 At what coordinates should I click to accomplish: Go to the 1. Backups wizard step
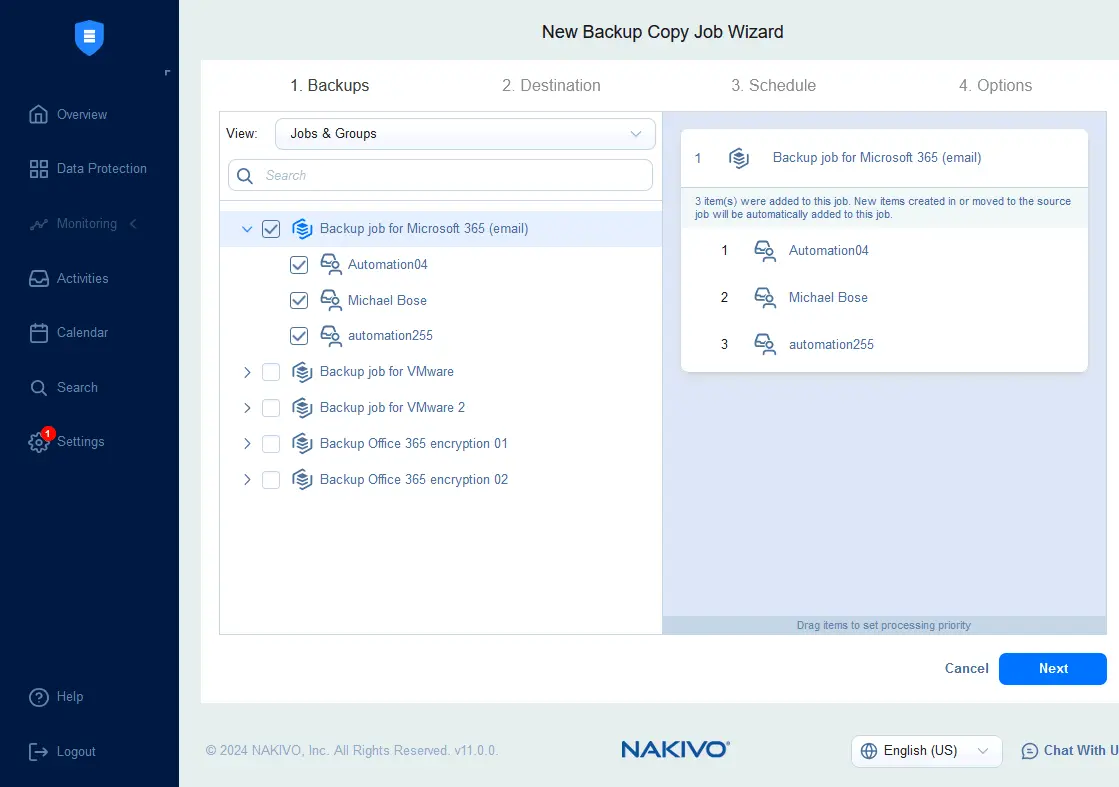pyautogui.click(x=330, y=86)
